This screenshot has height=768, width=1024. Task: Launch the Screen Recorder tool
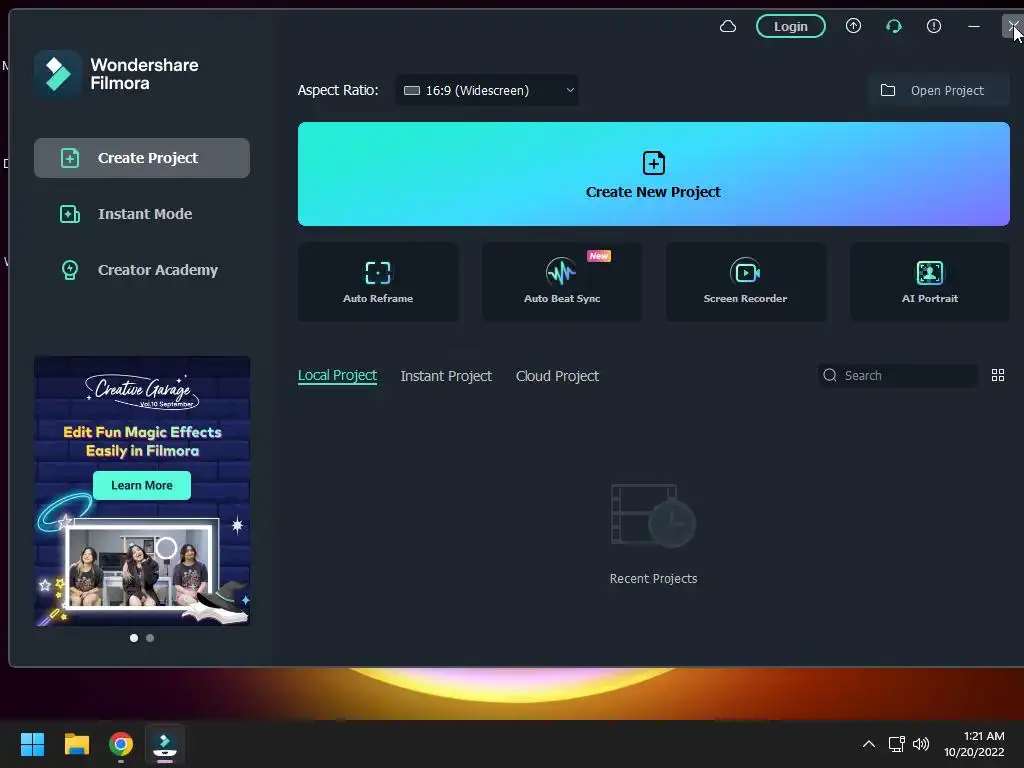(745, 281)
